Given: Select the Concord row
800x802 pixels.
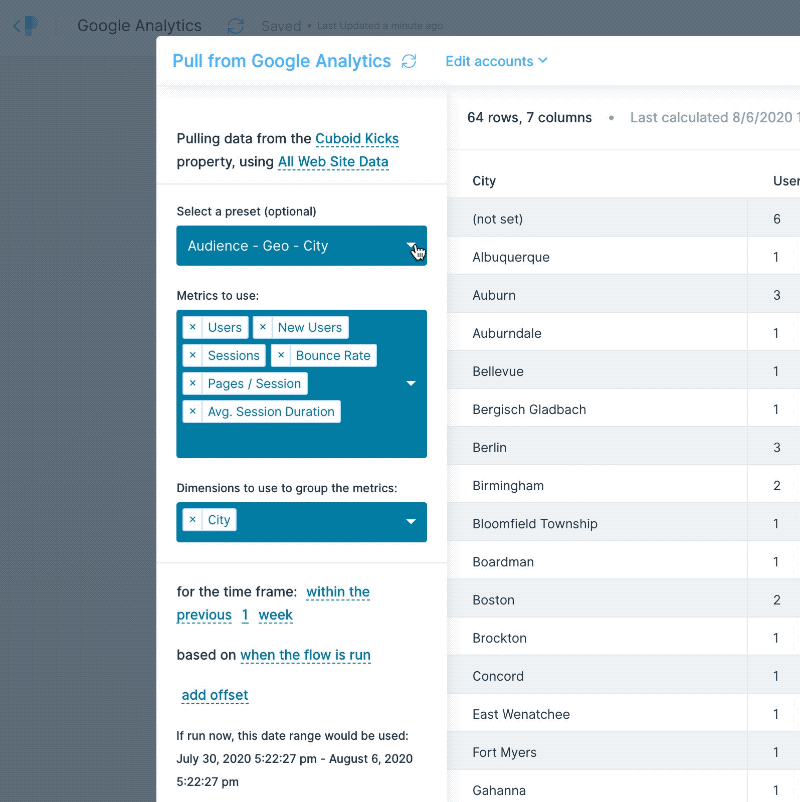Looking at the screenshot, I should point(623,676).
